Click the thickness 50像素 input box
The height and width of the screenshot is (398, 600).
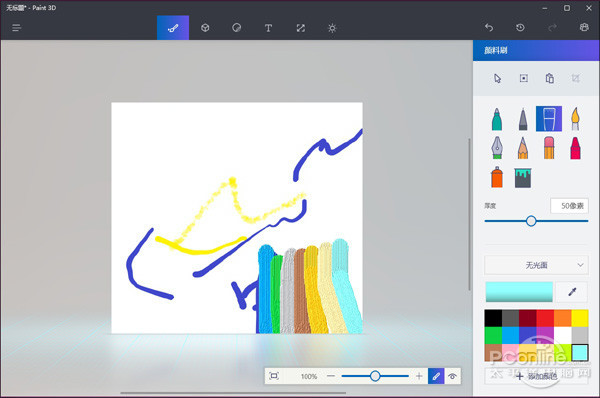tap(569, 206)
